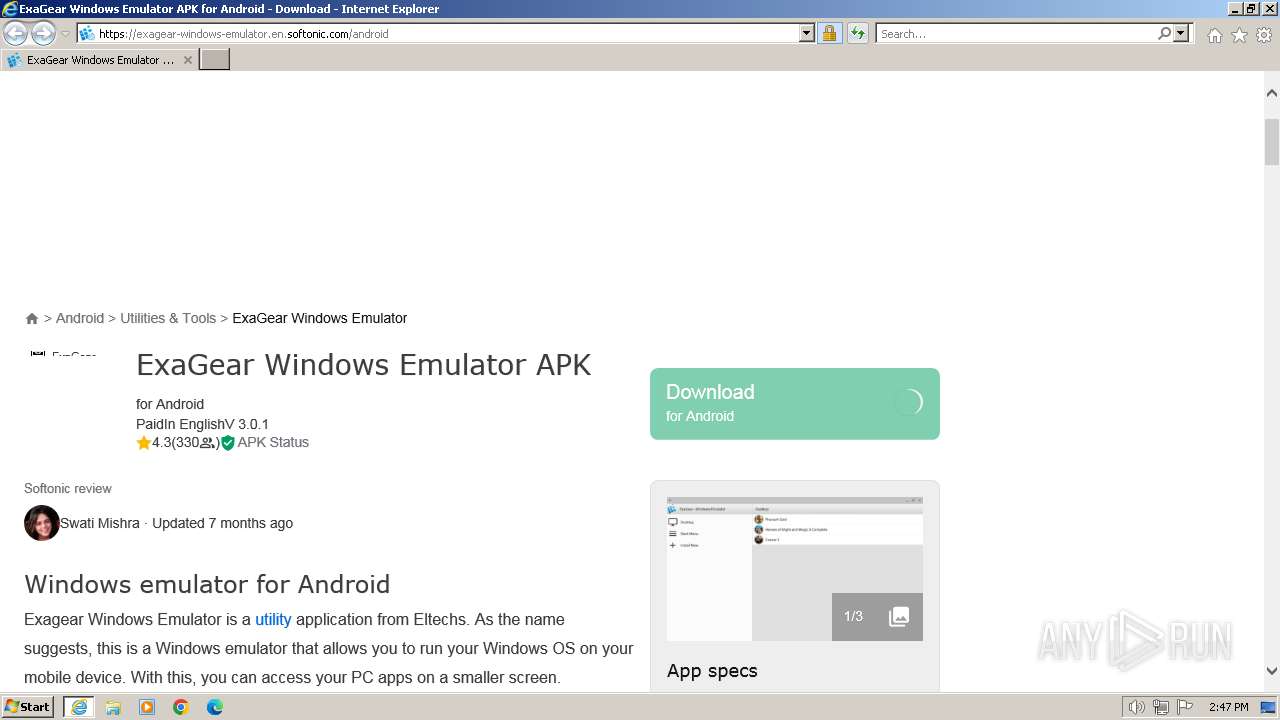Click inside the Search box

coord(1016,33)
